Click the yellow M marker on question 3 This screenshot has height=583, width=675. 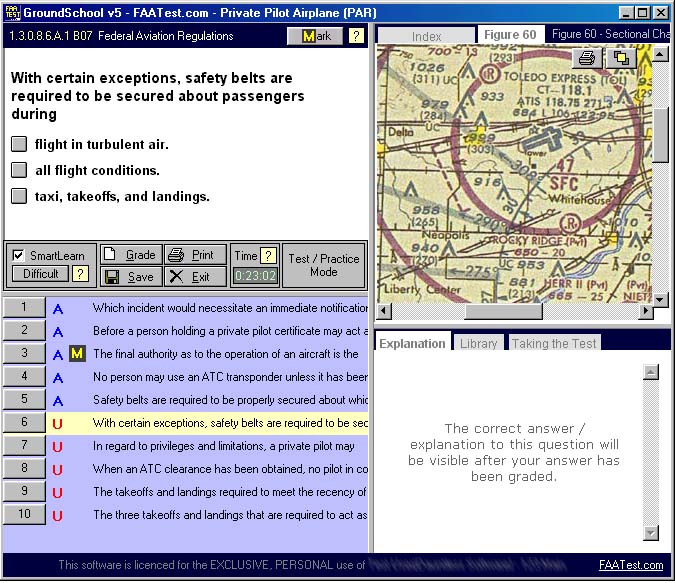point(77,354)
